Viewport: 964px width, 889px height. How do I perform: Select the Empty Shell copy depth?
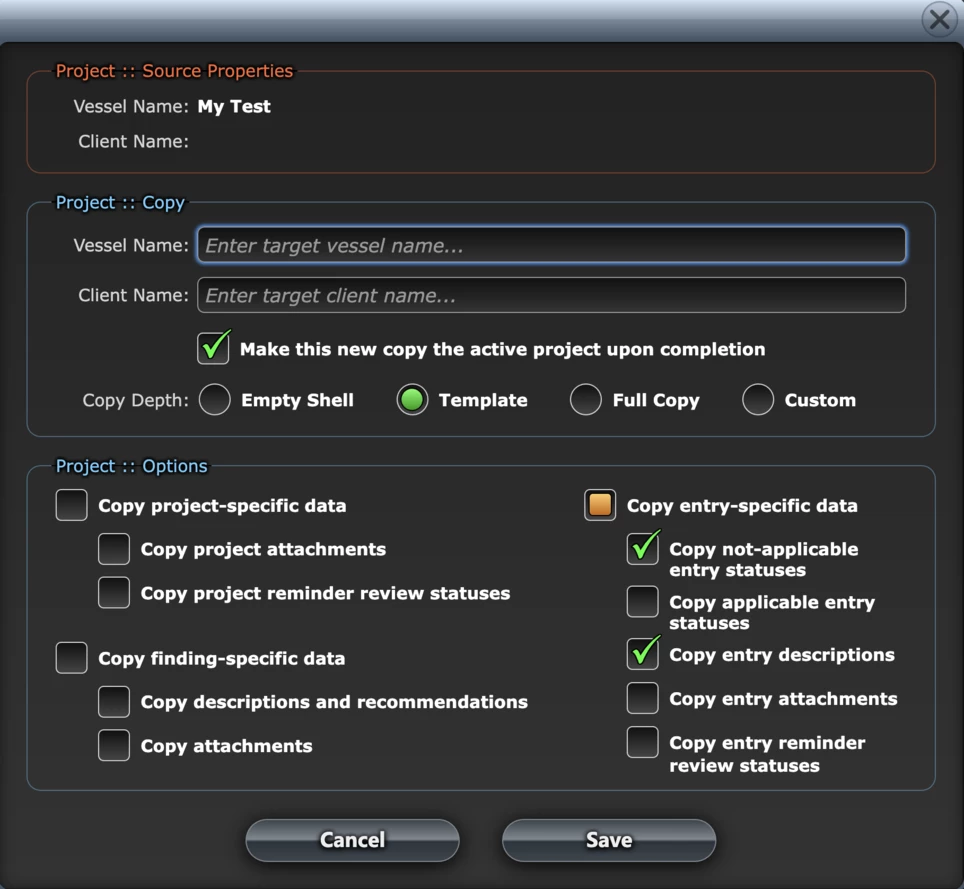click(214, 399)
